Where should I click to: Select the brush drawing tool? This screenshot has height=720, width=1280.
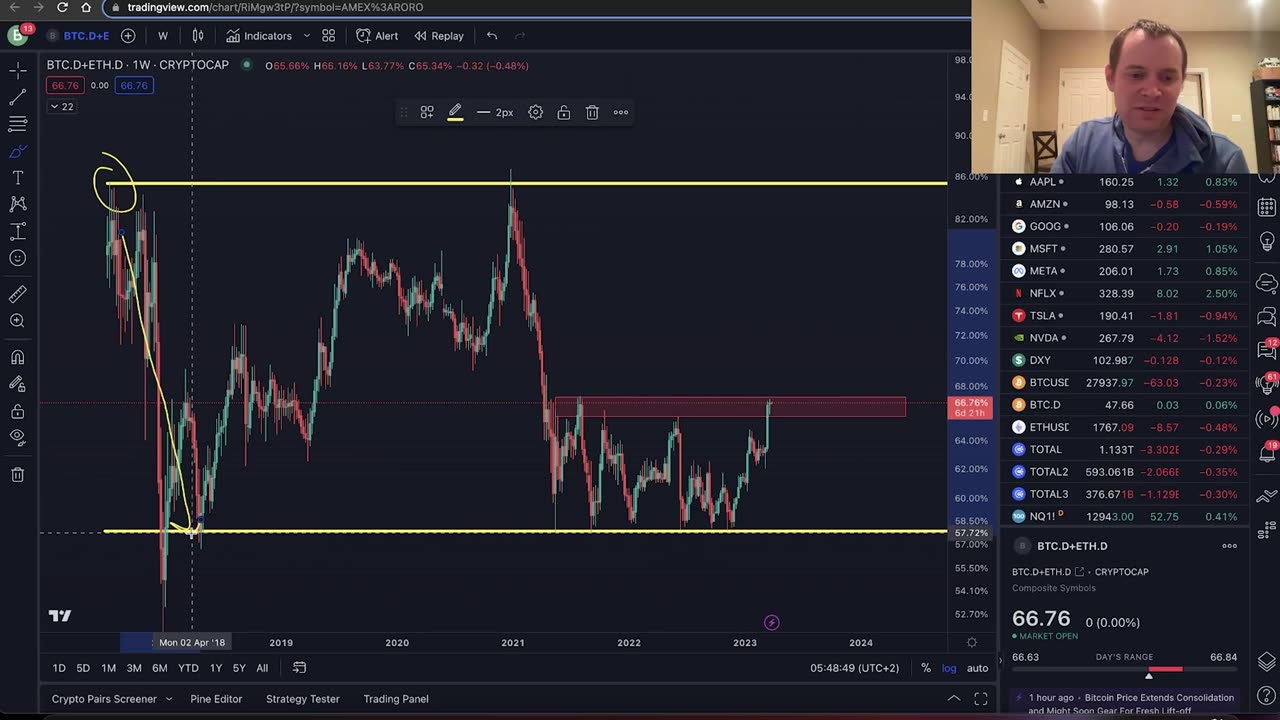pyautogui.click(x=17, y=151)
